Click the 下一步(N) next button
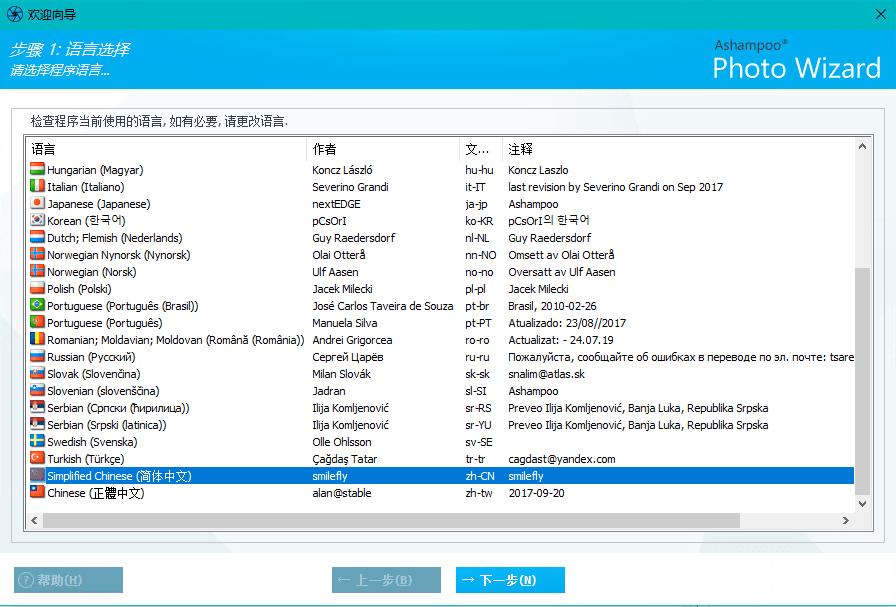This screenshot has width=896, height=607. [x=510, y=580]
